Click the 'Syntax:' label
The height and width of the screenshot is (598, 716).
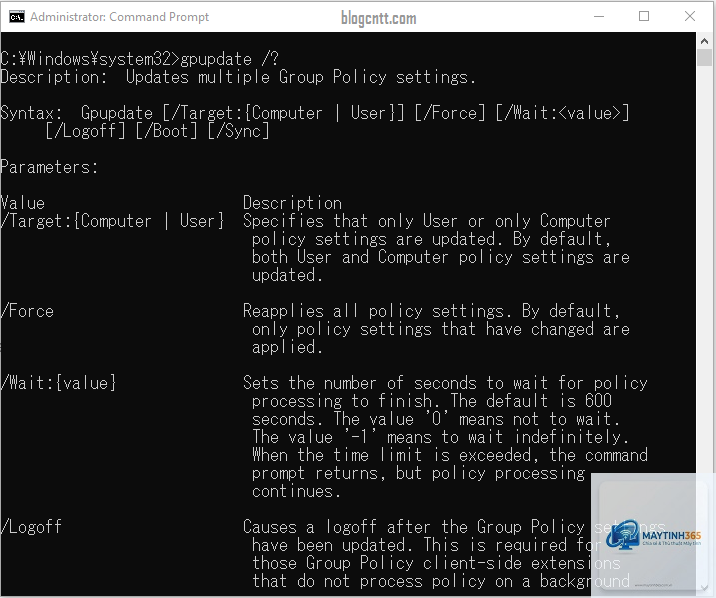coord(31,113)
